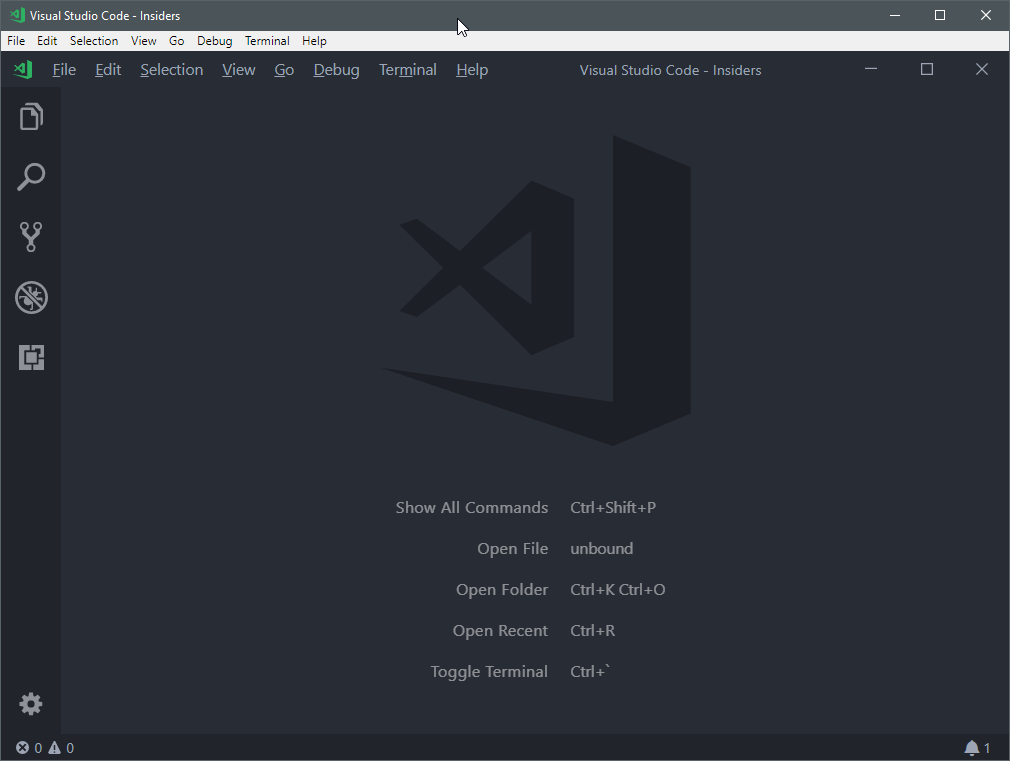Close window from native title bar
Screen dimensions: 1010x761
click(x=986, y=15)
